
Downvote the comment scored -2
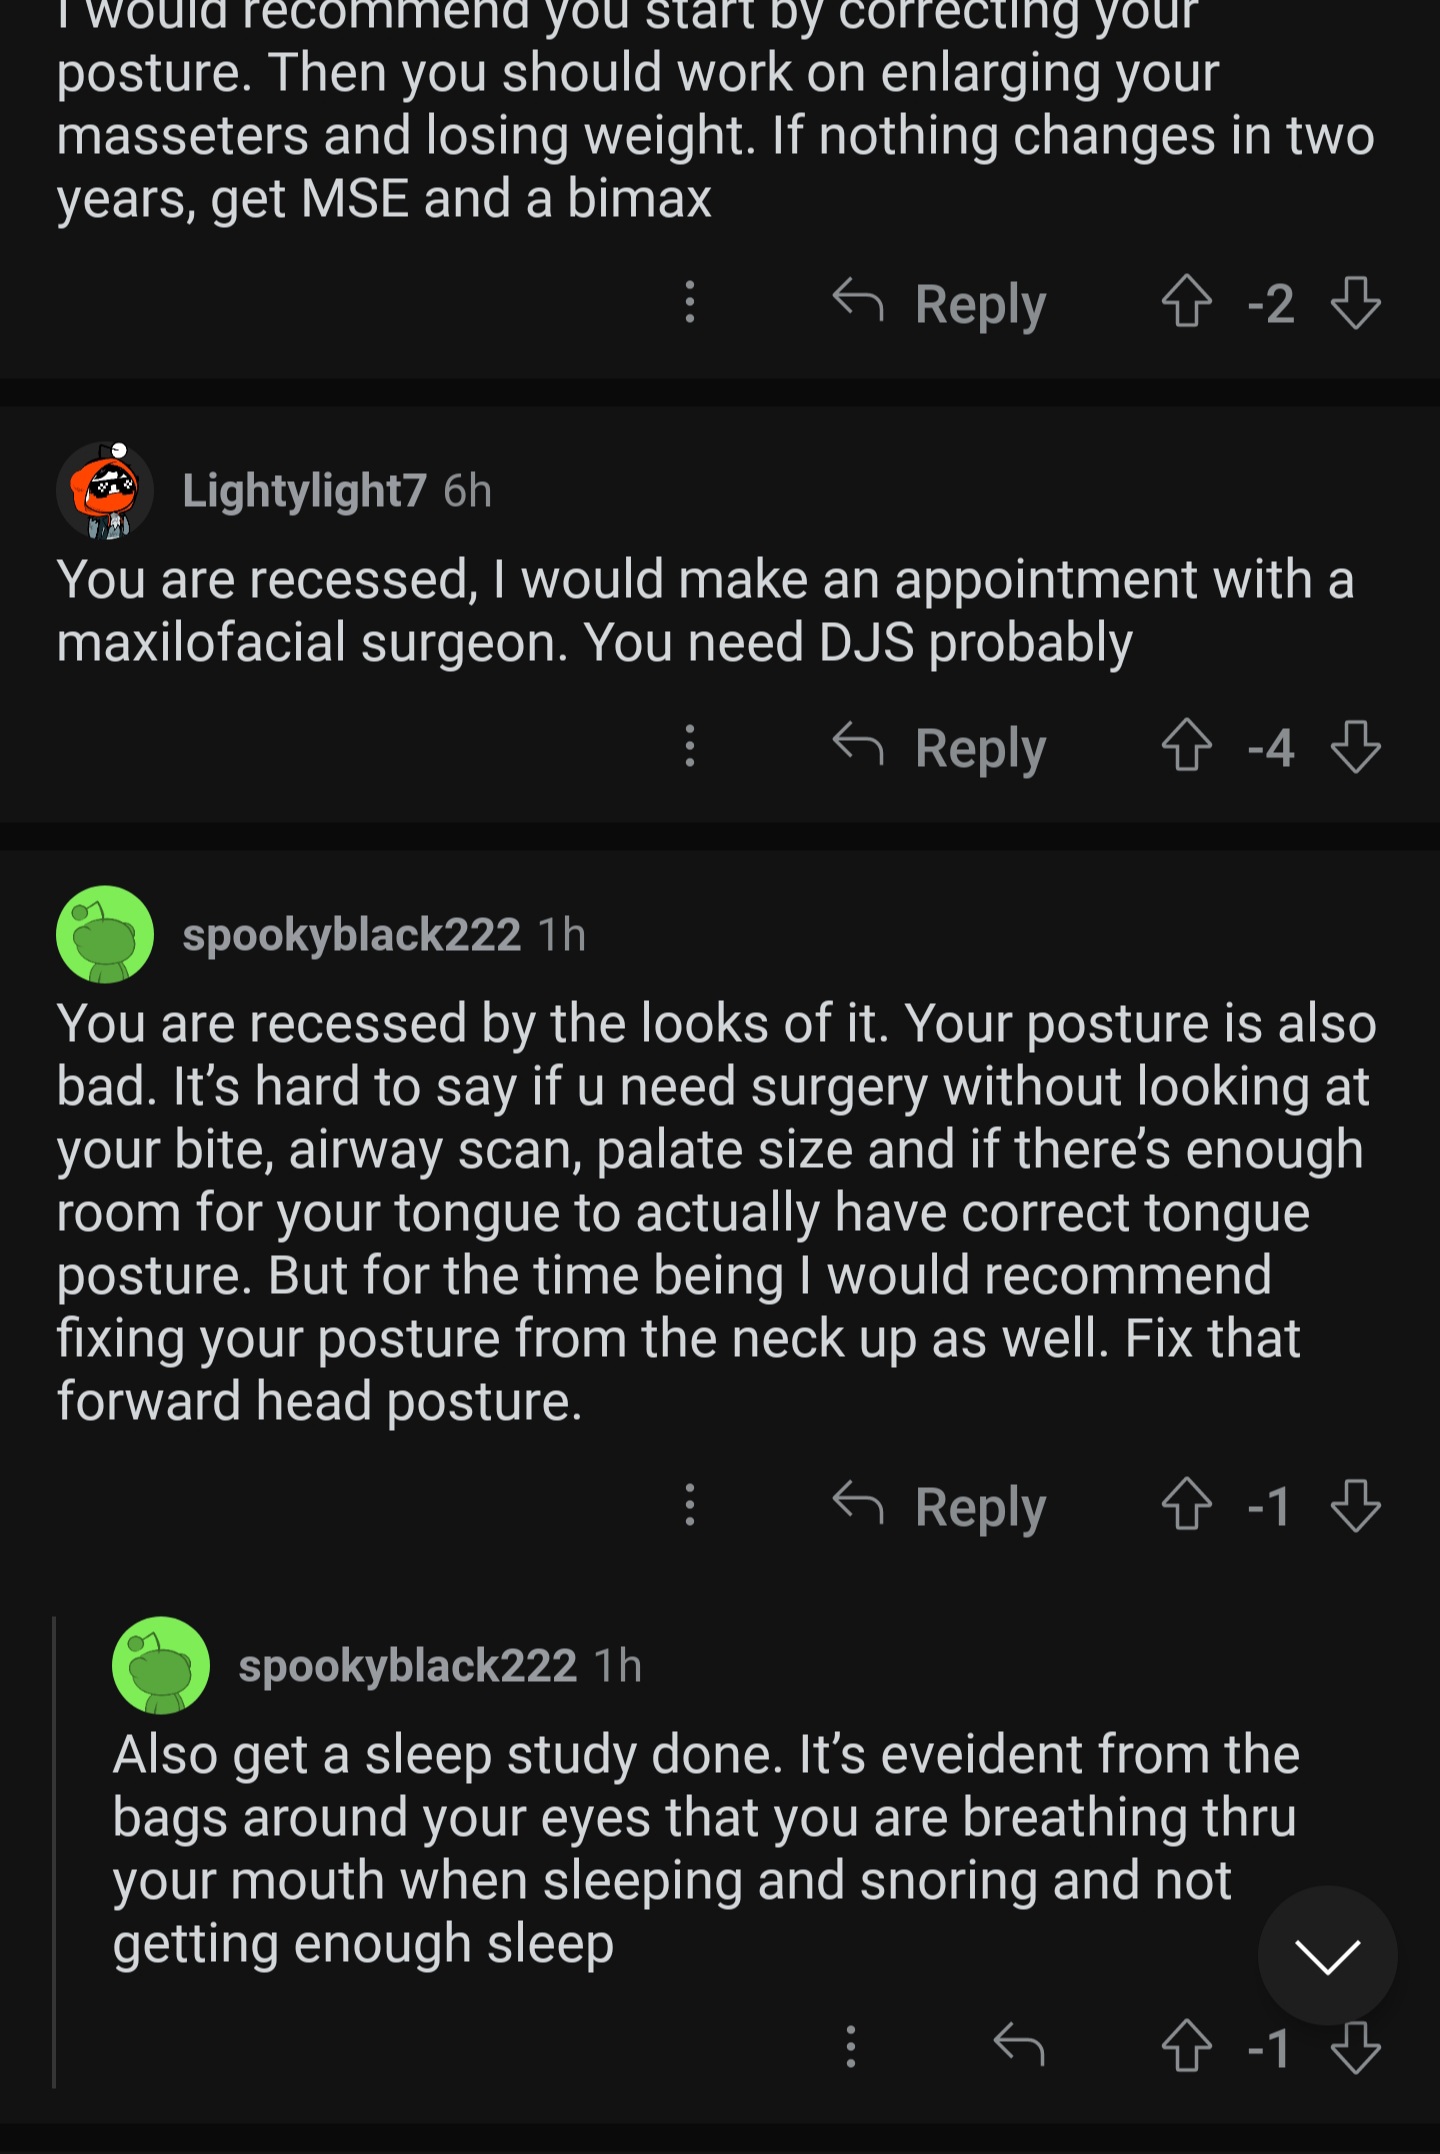(x=1356, y=301)
